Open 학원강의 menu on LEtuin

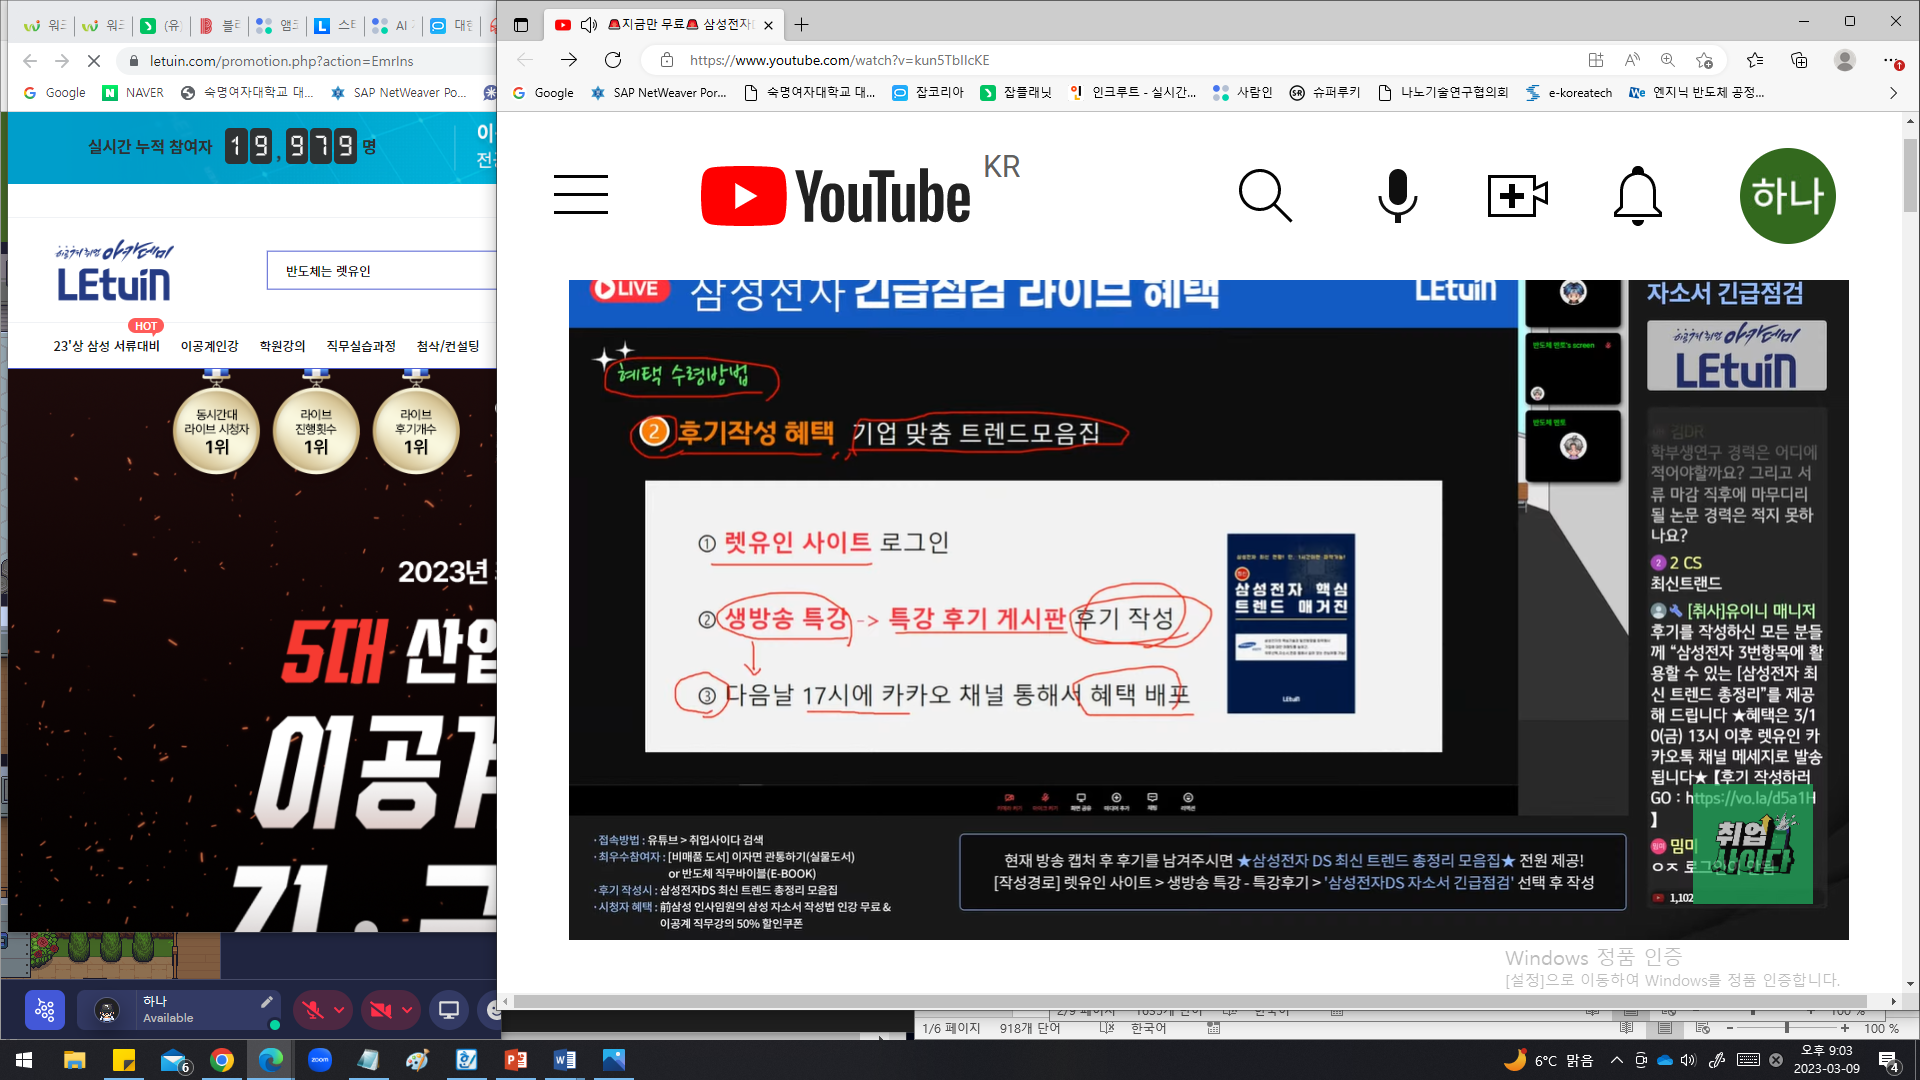tap(282, 346)
